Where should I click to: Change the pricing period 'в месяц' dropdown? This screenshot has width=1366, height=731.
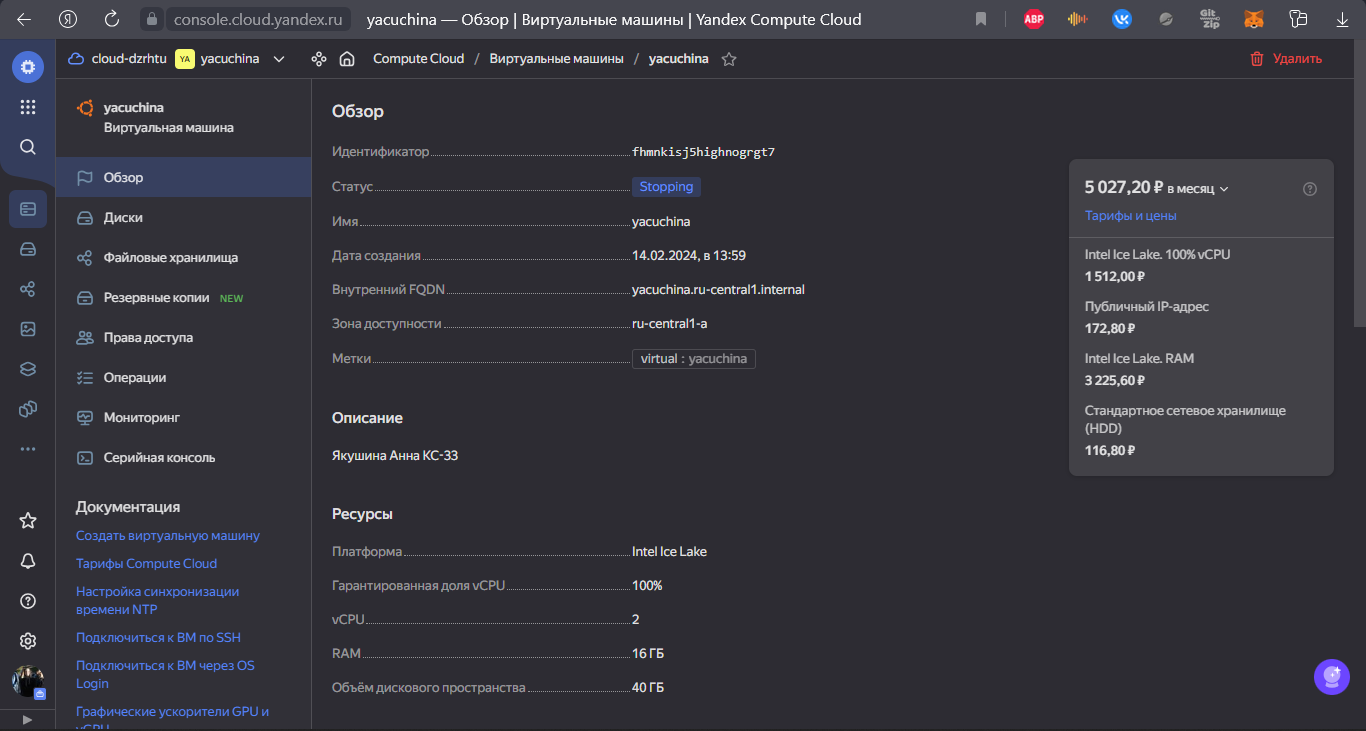coord(1197,188)
